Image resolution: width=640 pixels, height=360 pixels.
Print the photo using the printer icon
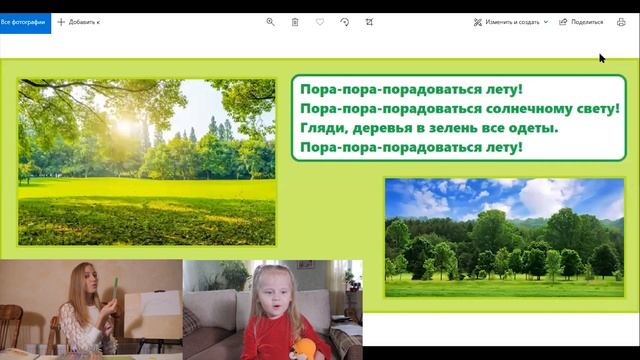click(621, 22)
